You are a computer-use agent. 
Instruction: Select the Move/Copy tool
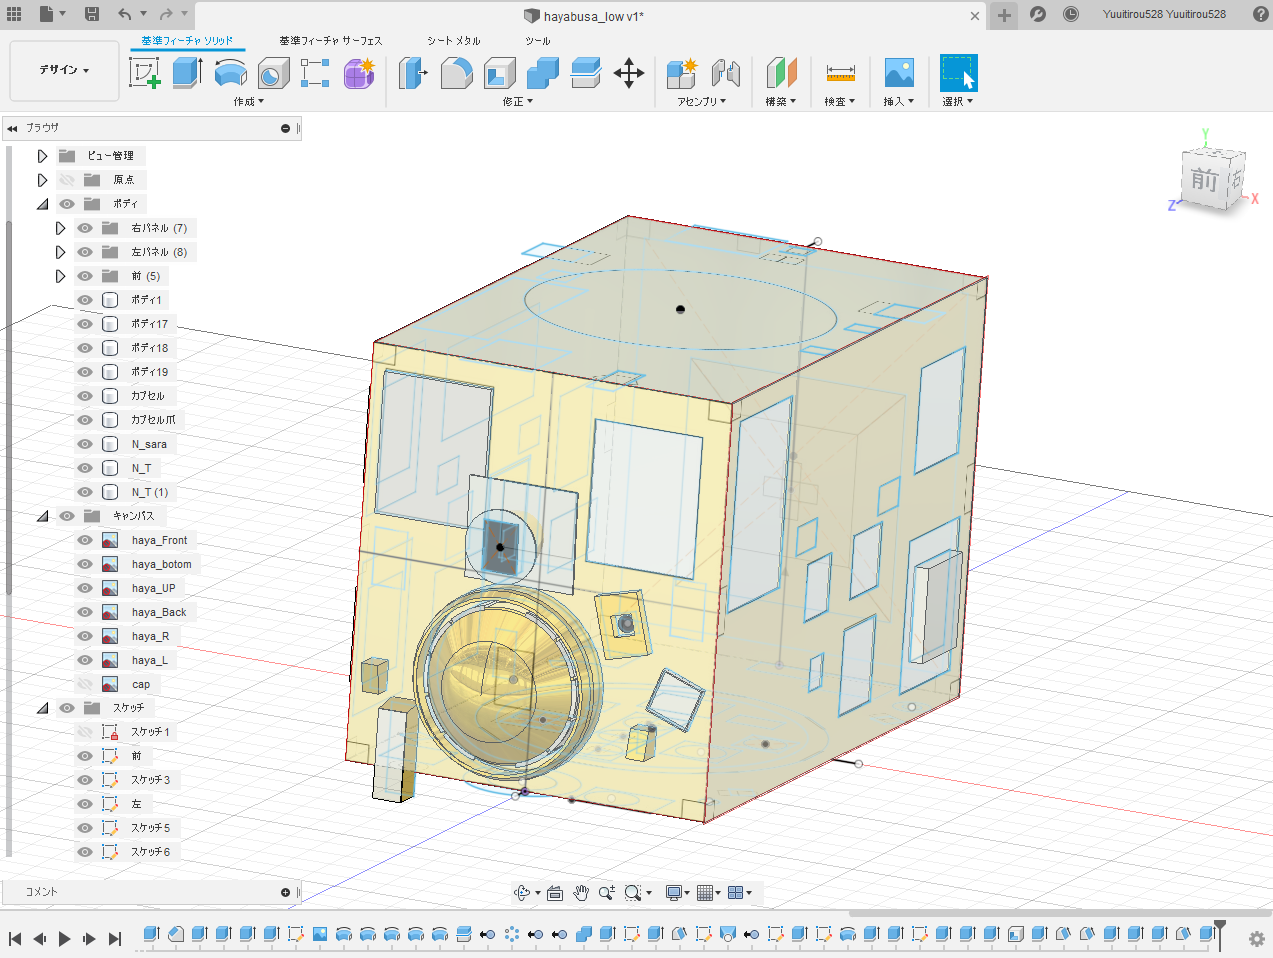pos(628,73)
